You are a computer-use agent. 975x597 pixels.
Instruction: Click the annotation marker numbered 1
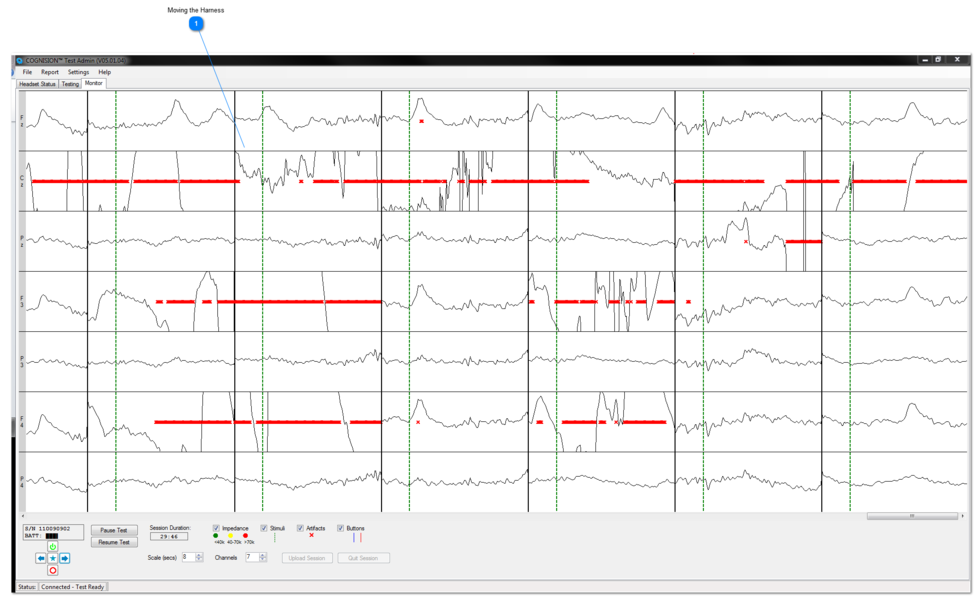coord(196,23)
